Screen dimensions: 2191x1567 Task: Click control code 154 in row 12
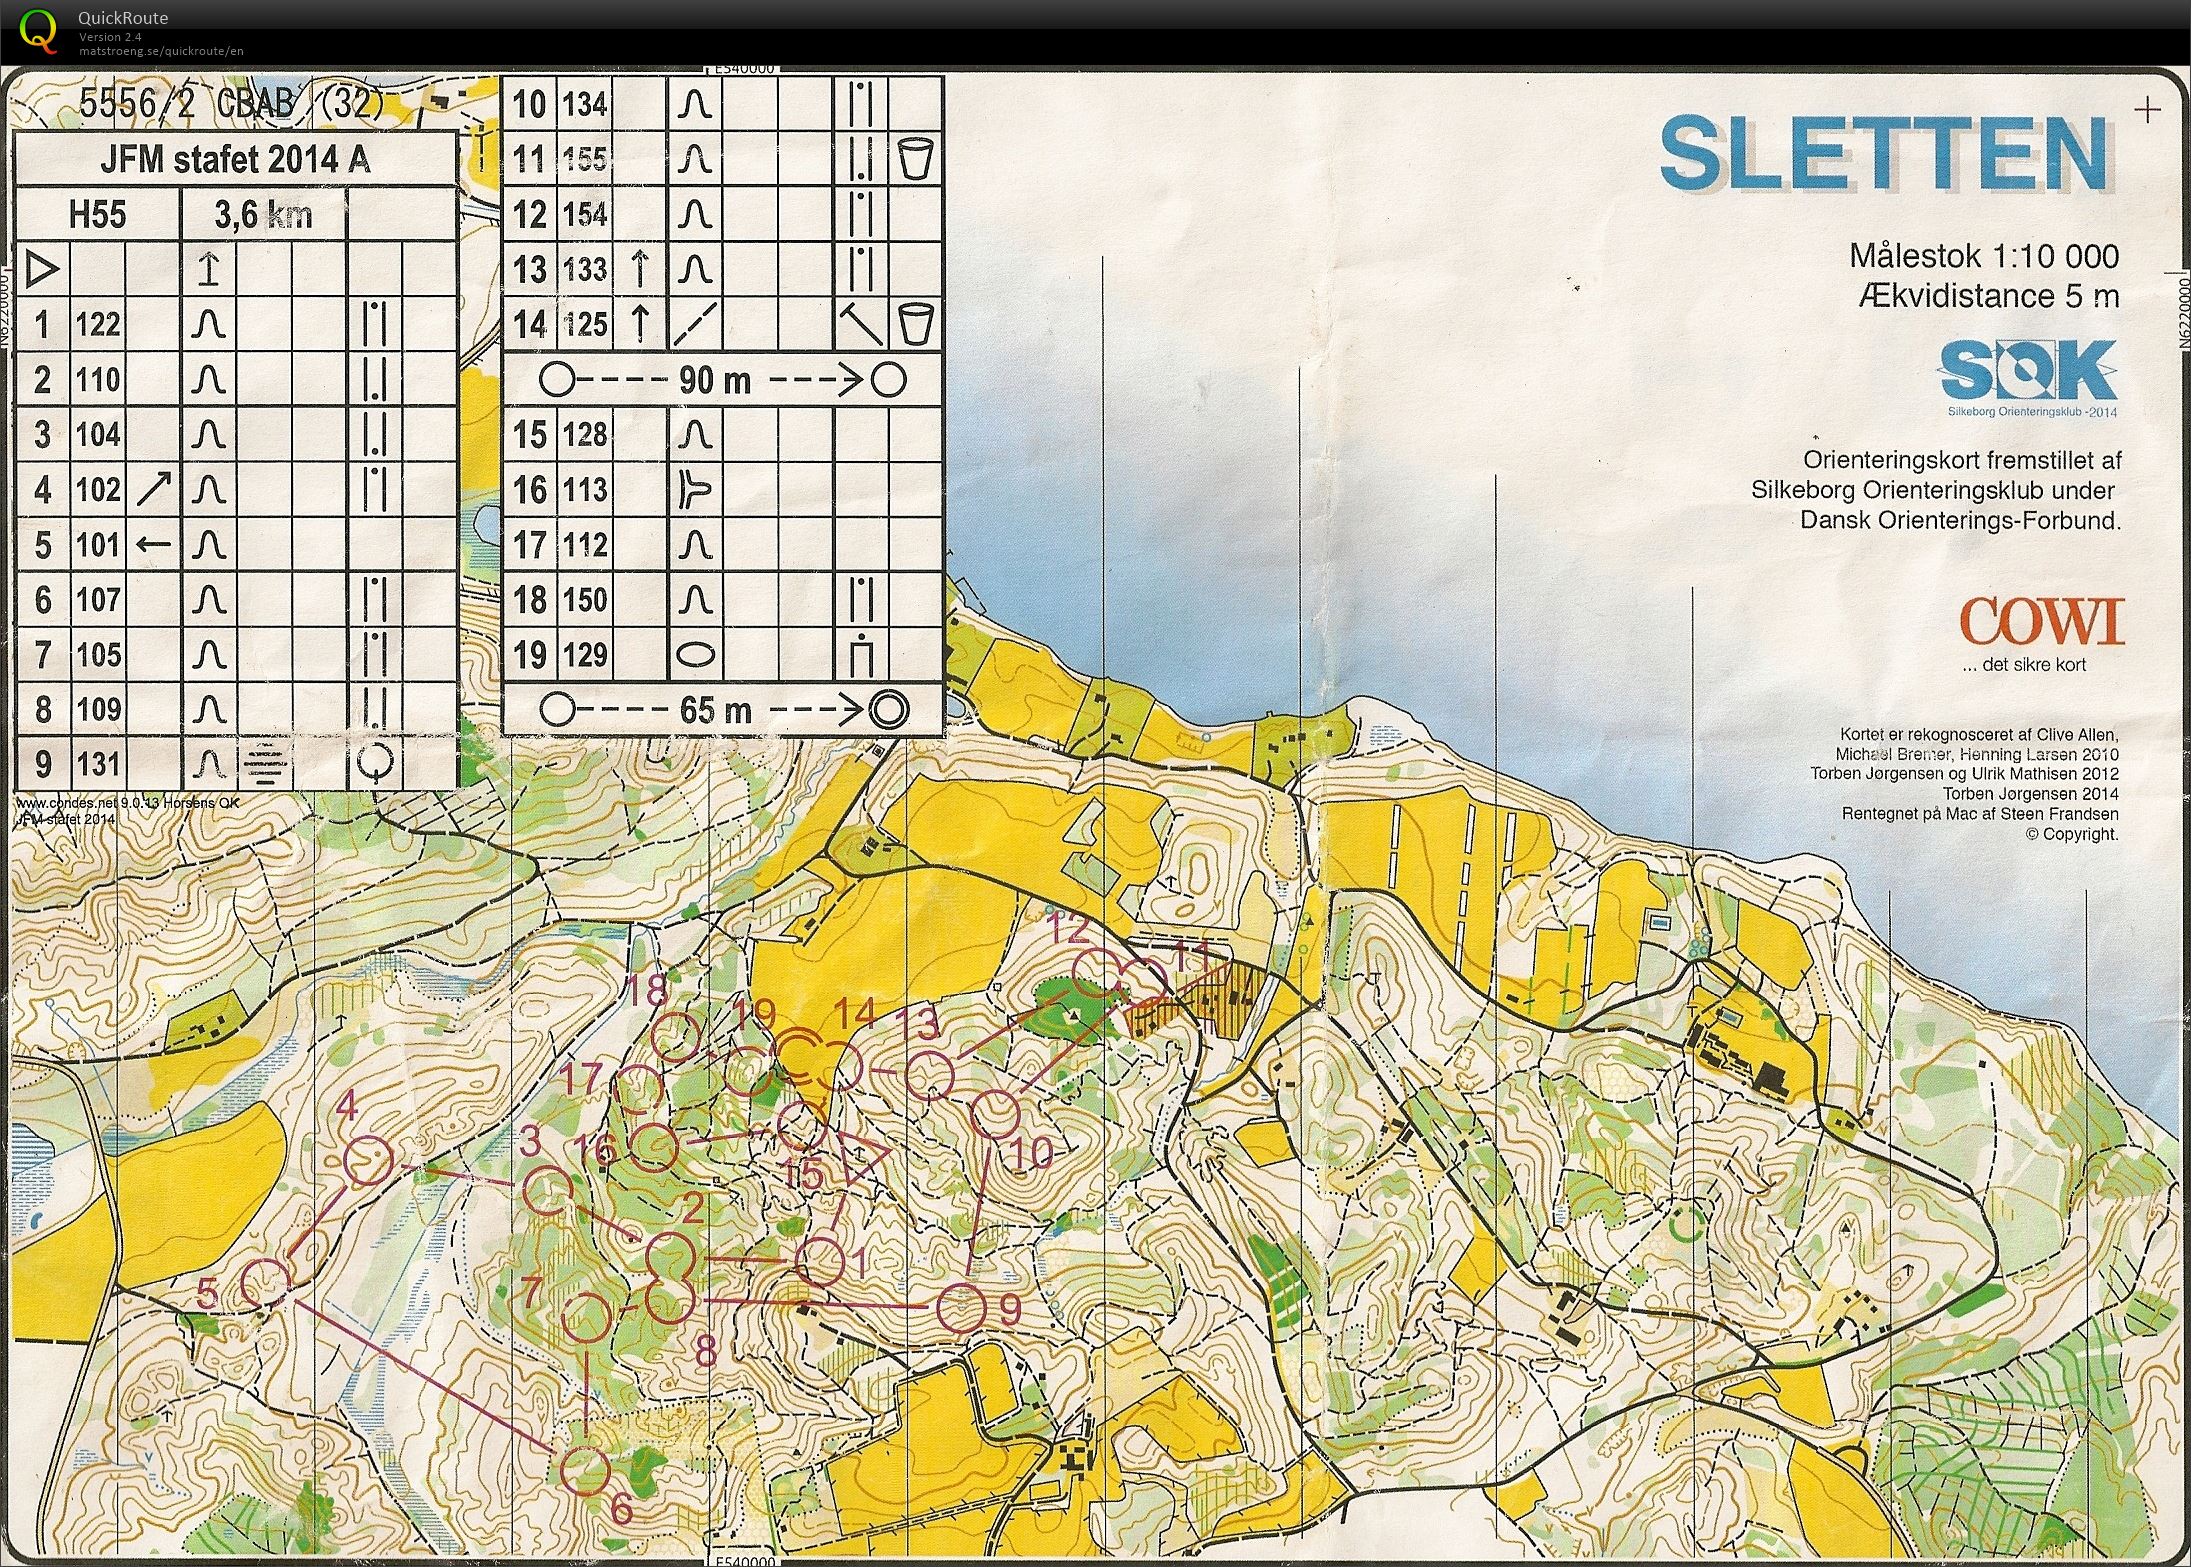tap(585, 214)
